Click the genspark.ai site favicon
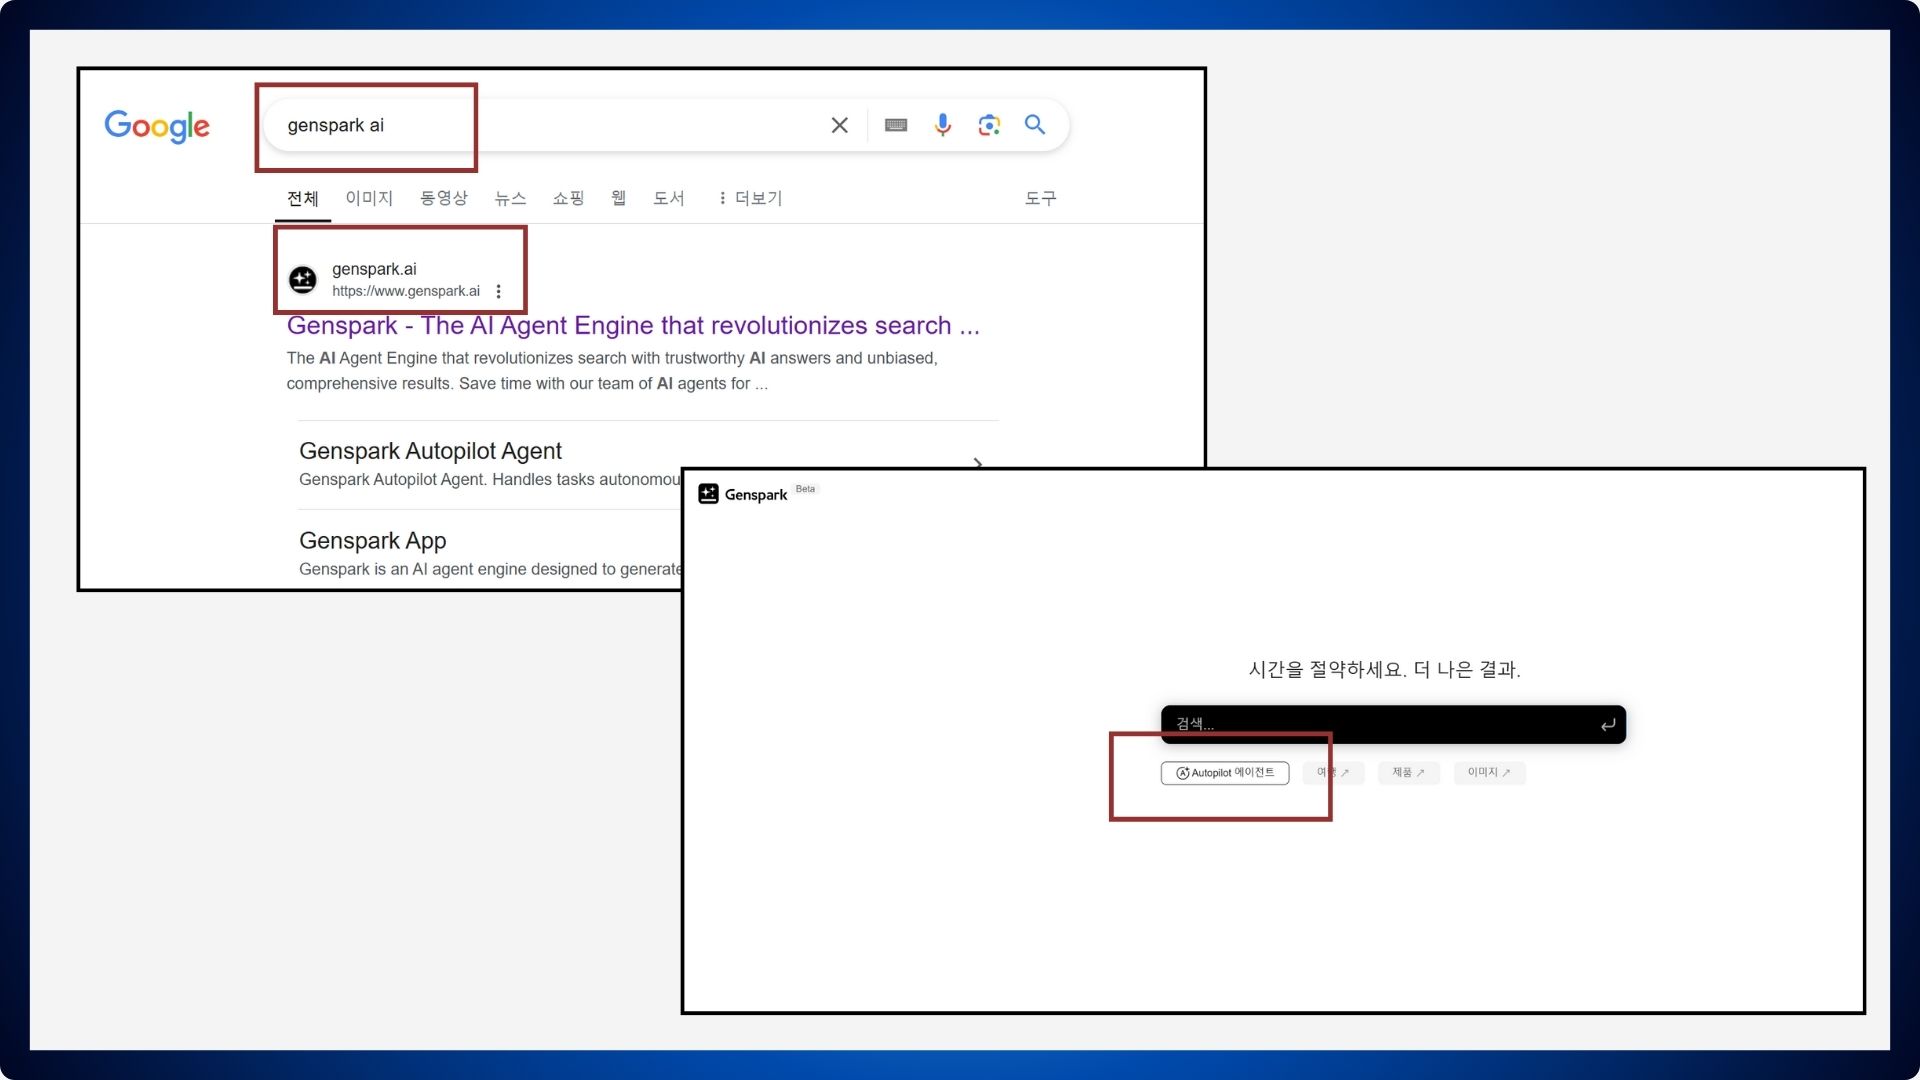This screenshot has width=1920, height=1080. click(x=303, y=280)
